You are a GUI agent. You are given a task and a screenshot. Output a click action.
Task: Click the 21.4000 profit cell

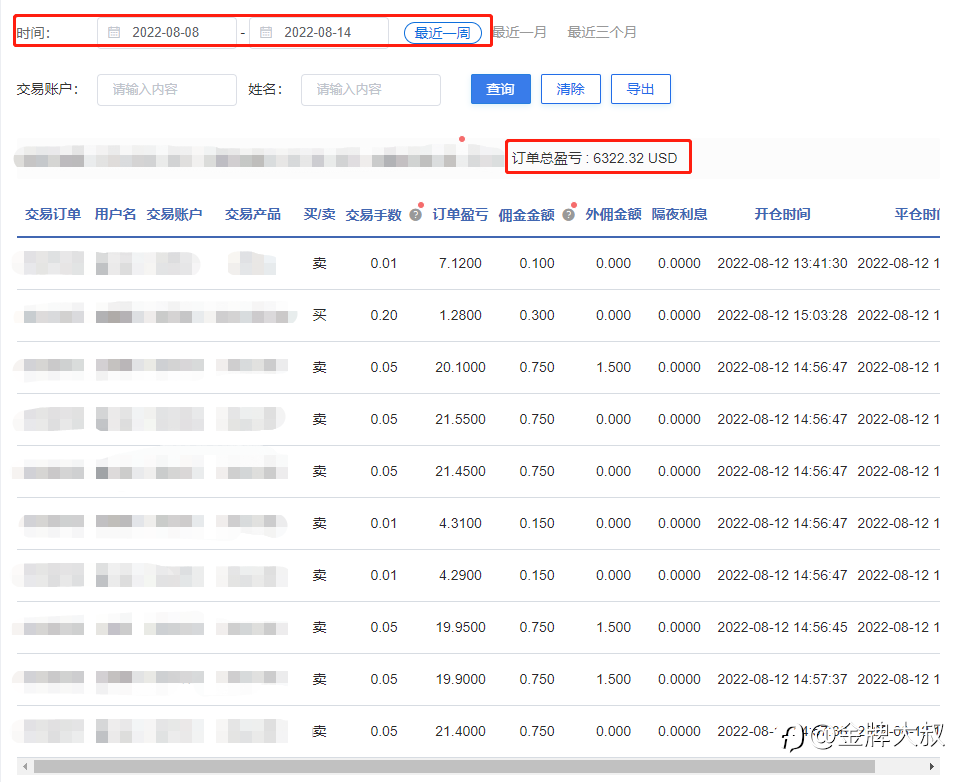pos(460,731)
